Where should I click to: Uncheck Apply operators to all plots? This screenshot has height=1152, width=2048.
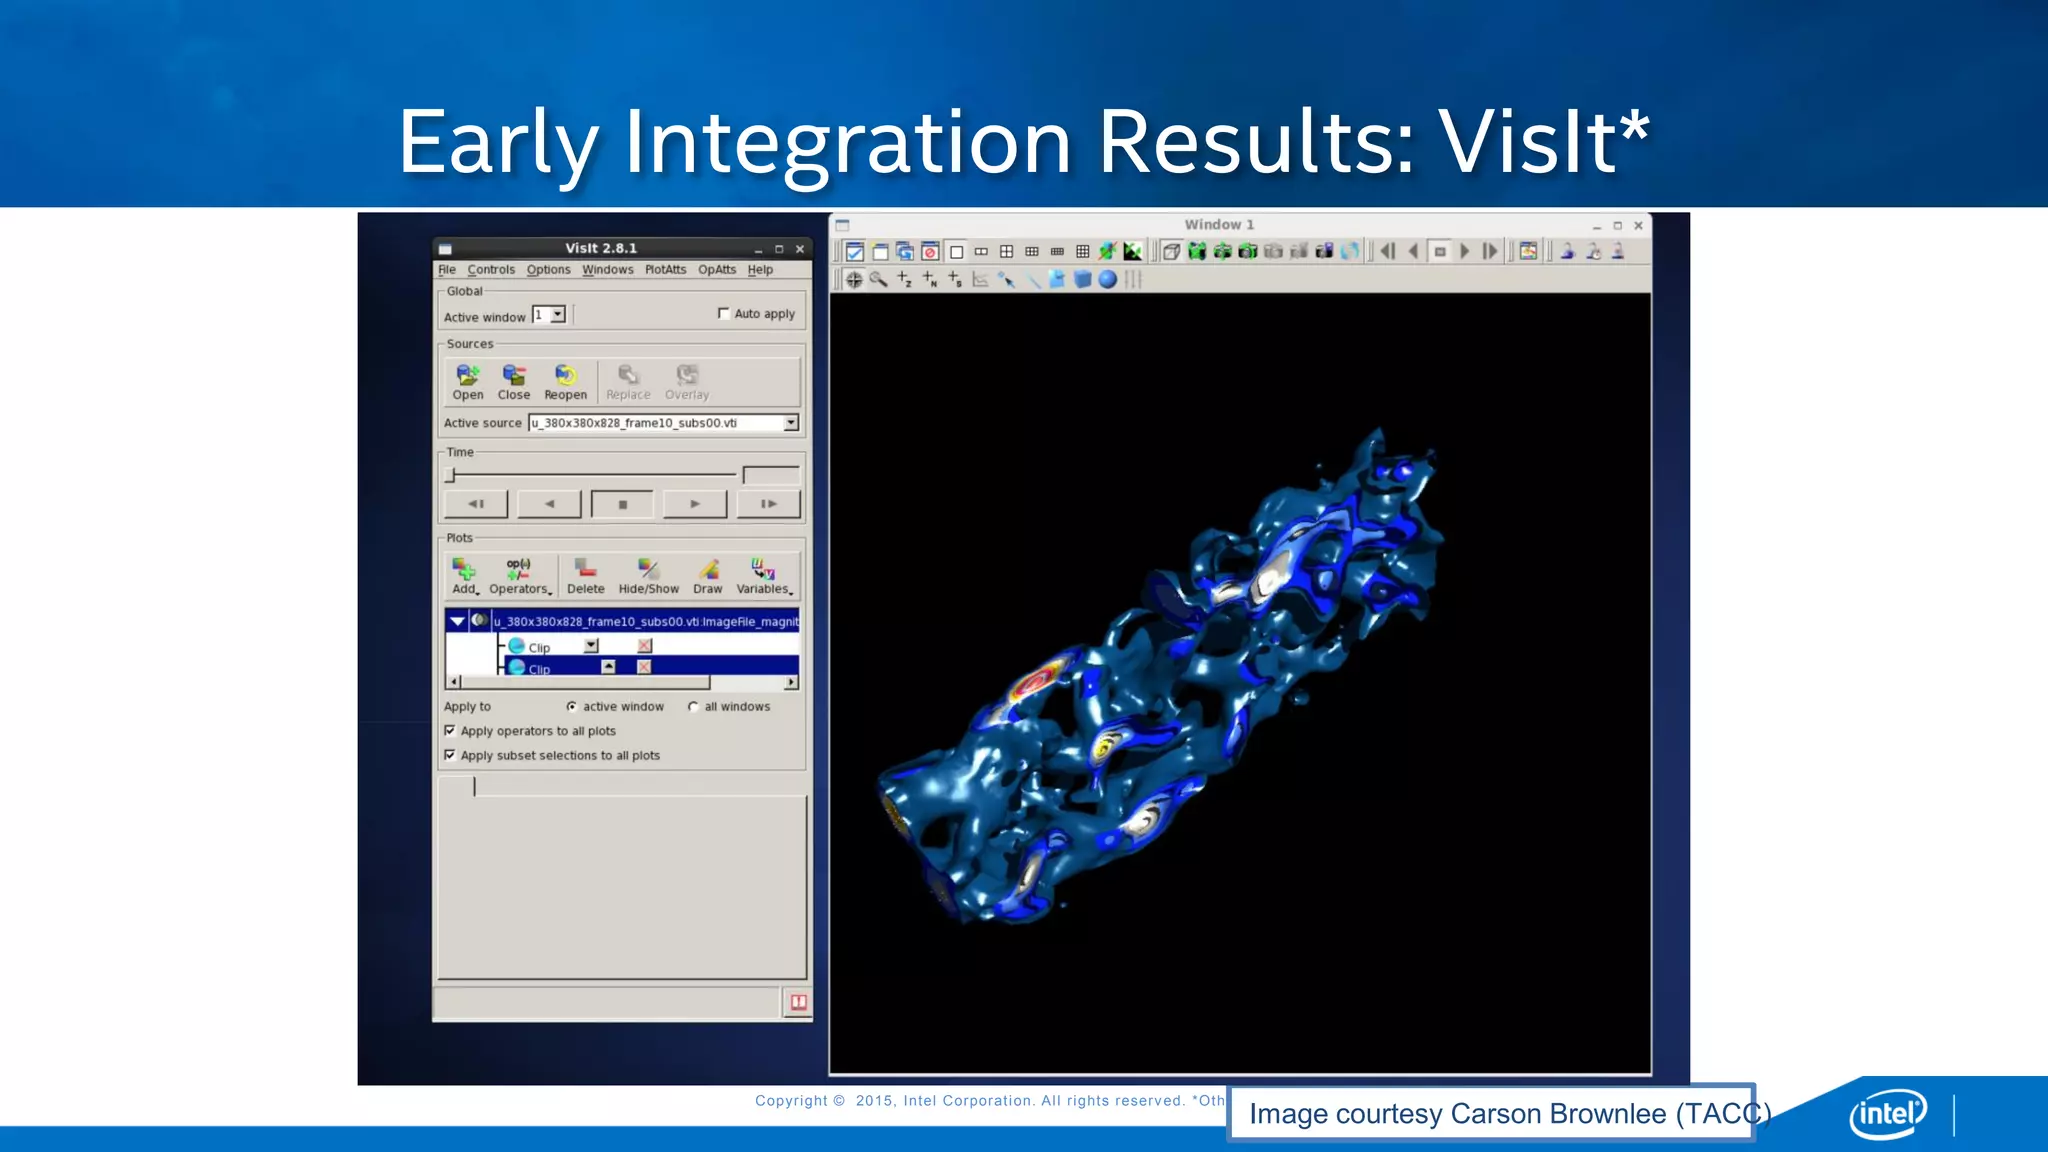(x=450, y=731)
